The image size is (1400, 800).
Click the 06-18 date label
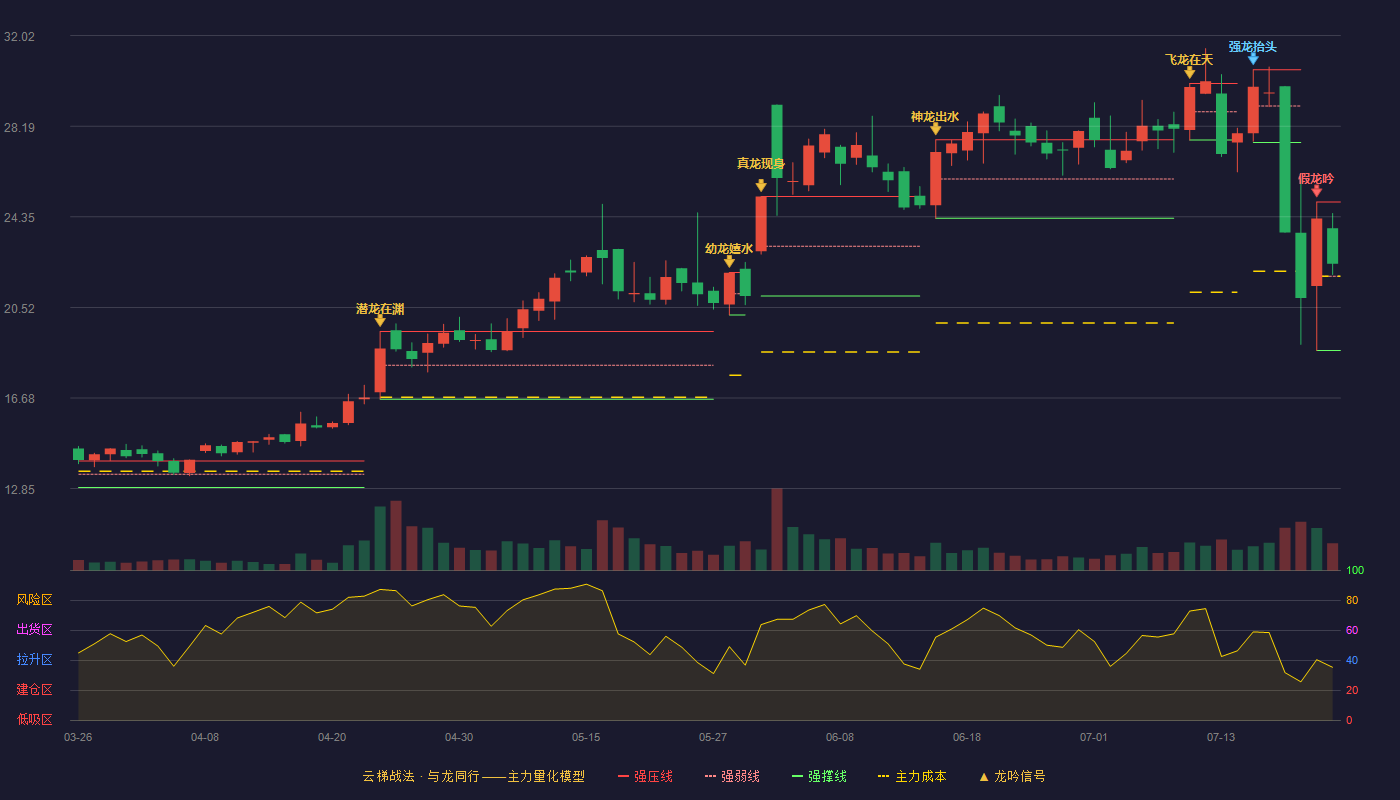pyautogui.click(x=967, y=737)
